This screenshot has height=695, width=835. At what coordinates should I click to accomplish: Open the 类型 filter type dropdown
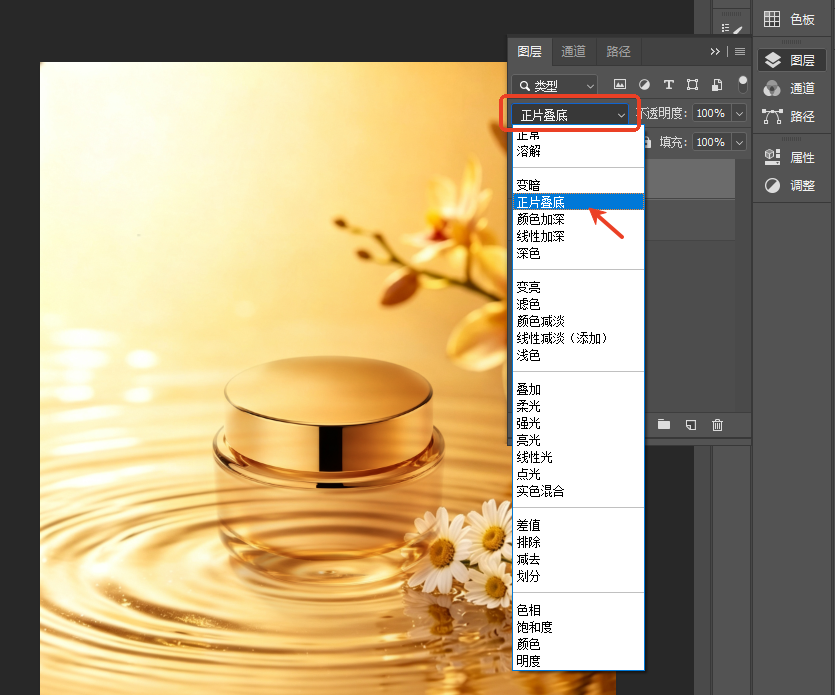(x=554, y=85)
